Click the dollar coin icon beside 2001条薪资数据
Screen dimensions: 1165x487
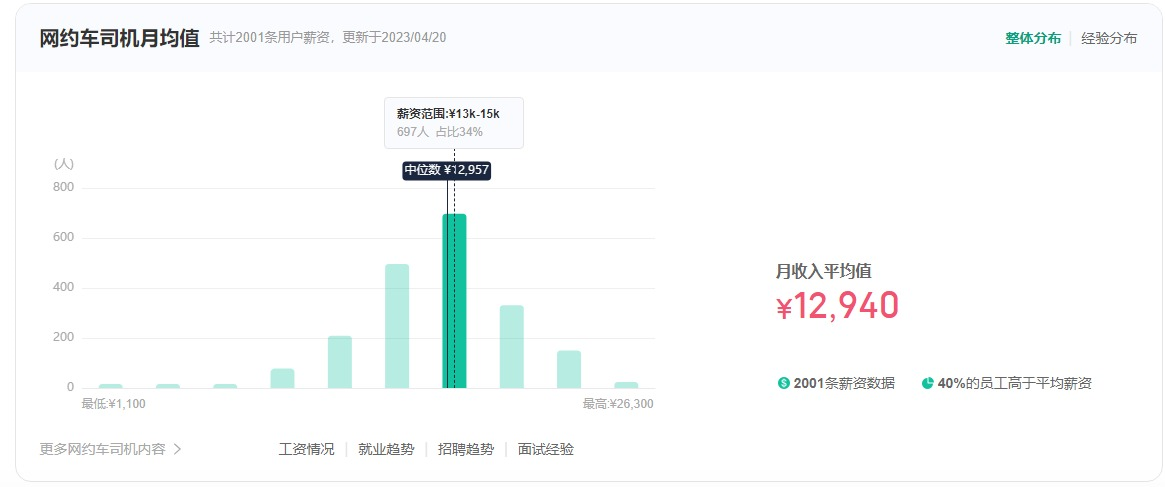point(783,383)
